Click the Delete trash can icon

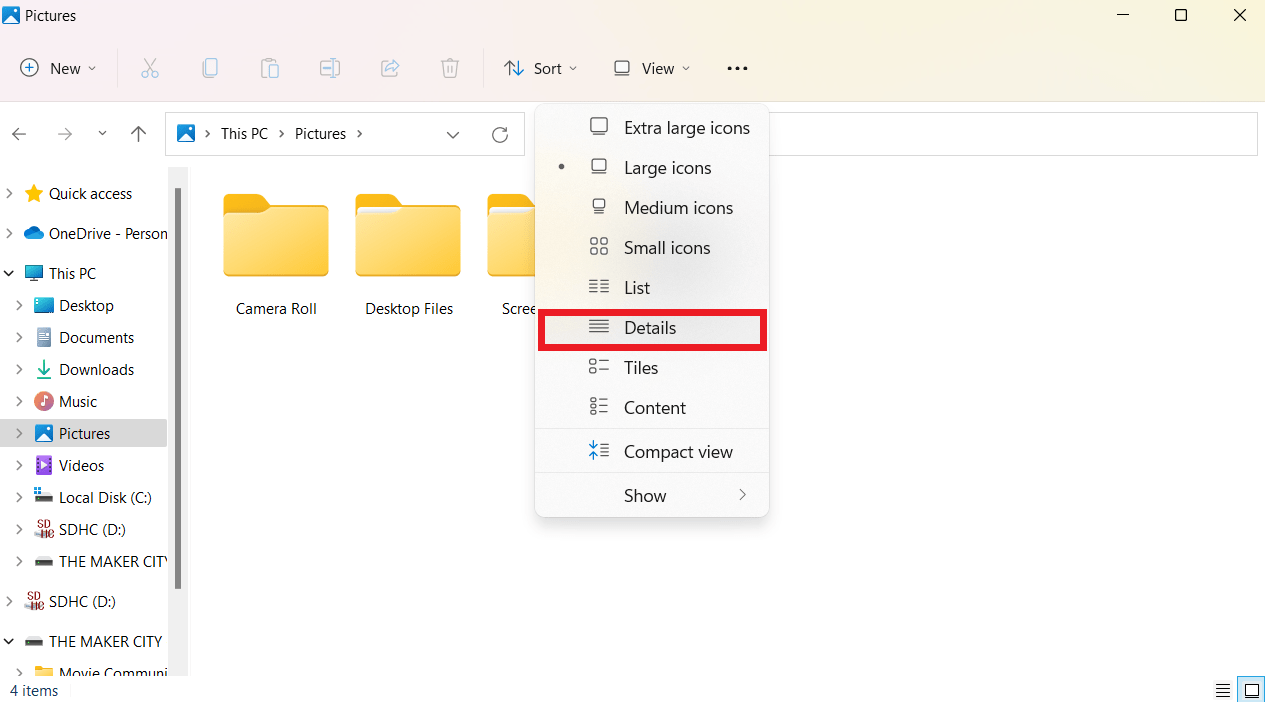[450, 68]
